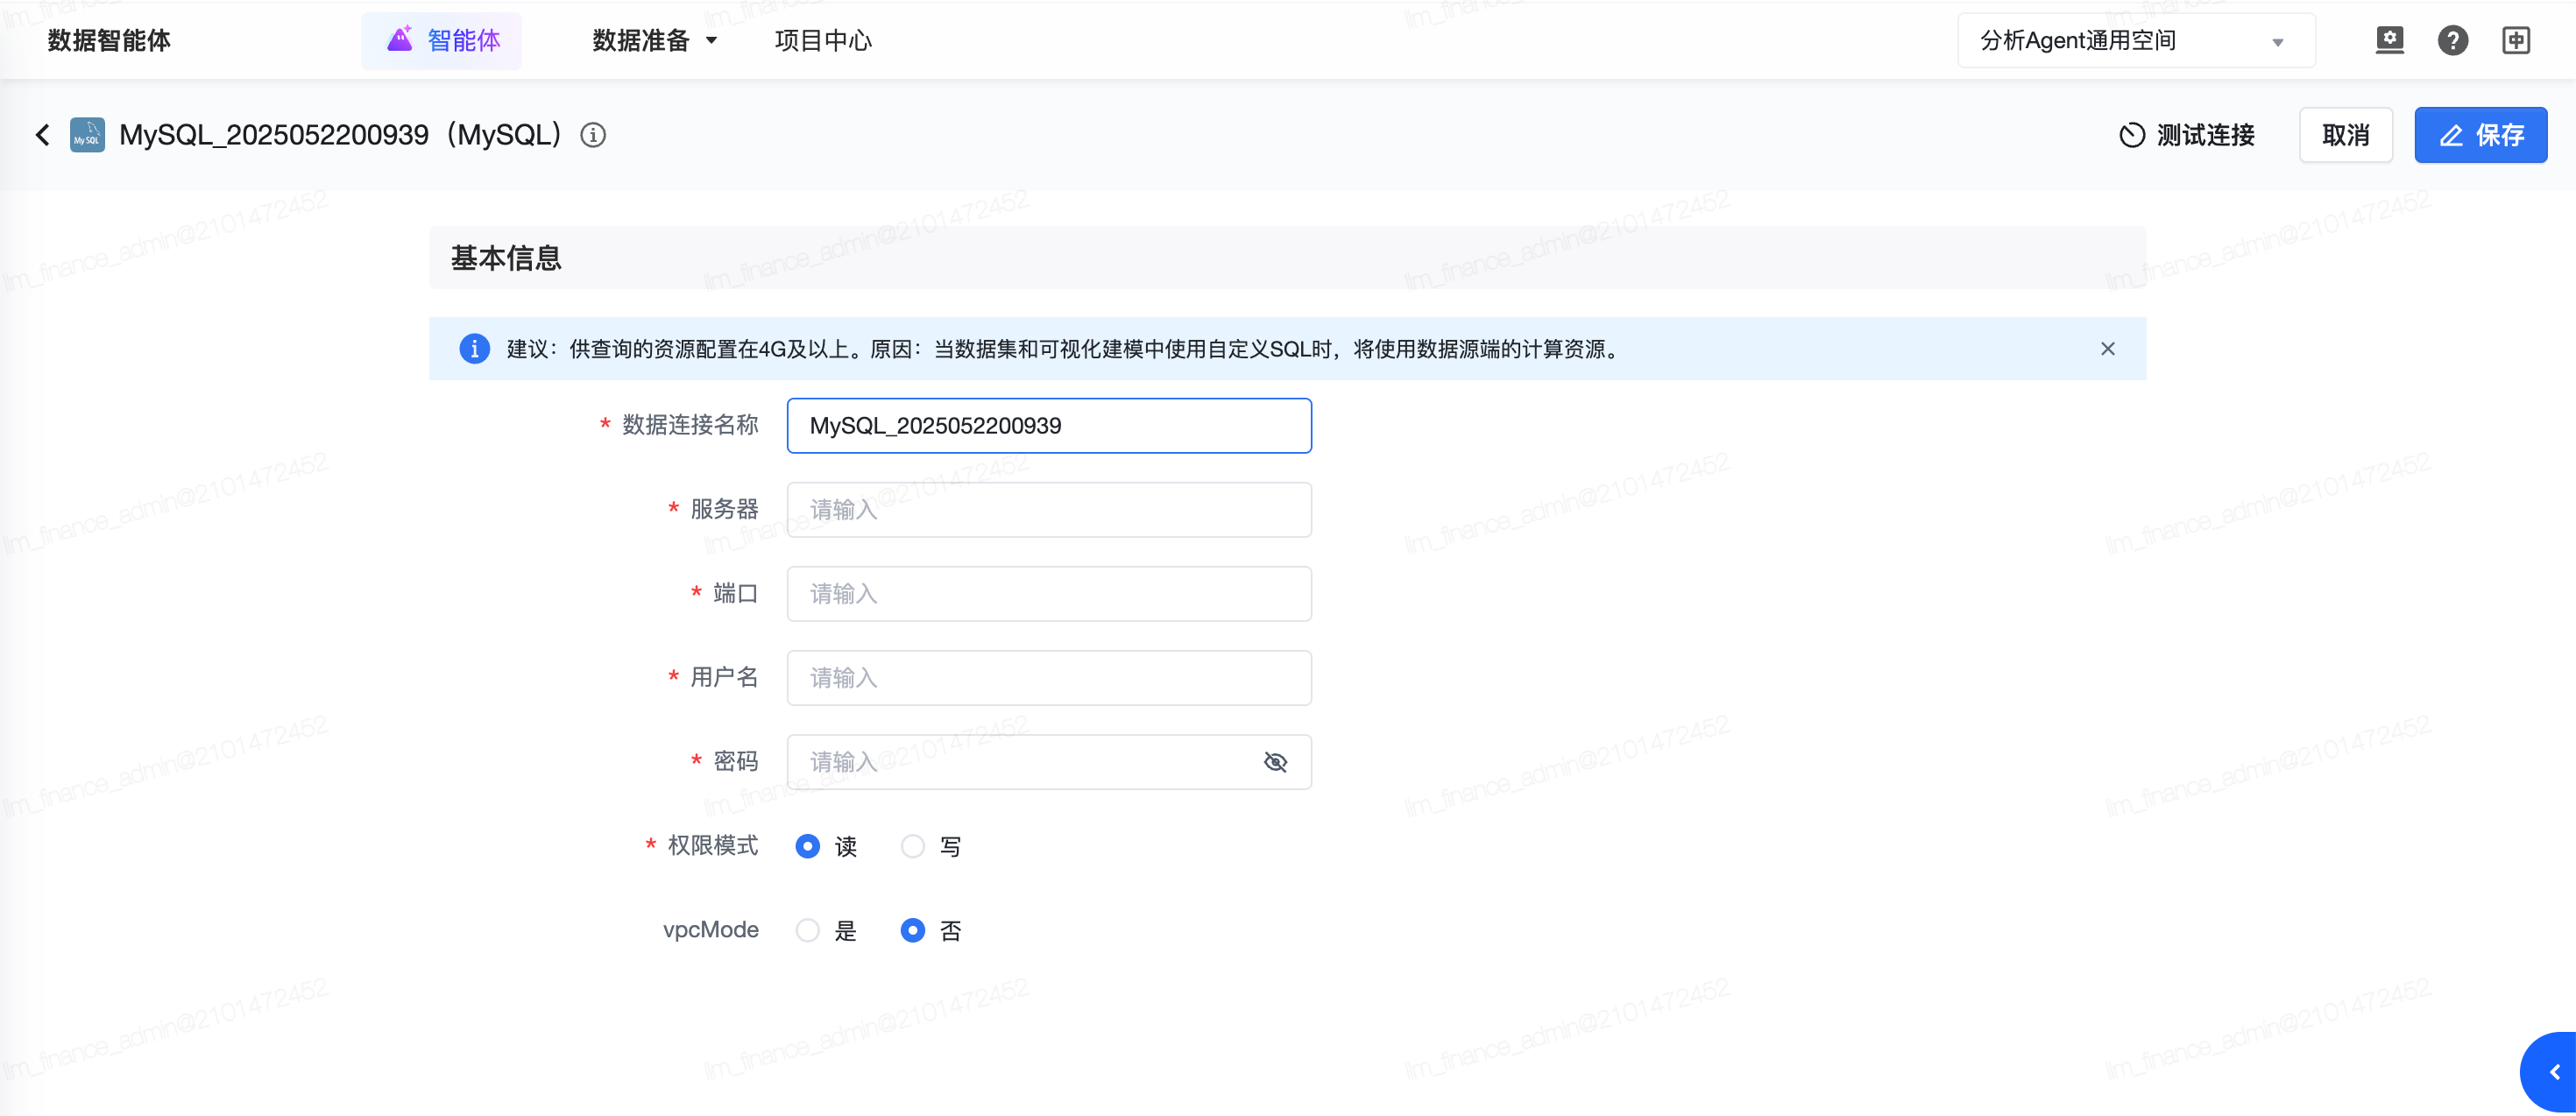Expand the floating blue side panel arrow
2576x1116 pixels.
click(x=2553, y=1072)
